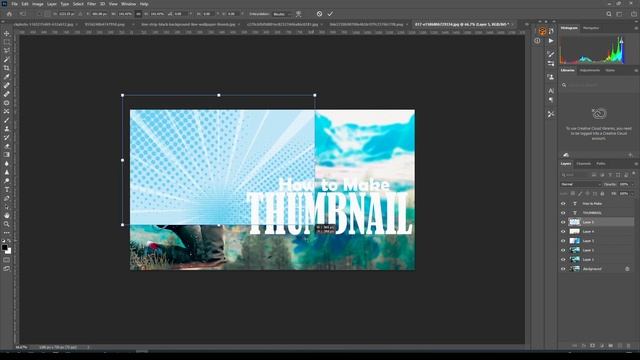The image size is (640, 360).
Task: Toggle visibility of Layer 5
Action: (x=563, y=222)
